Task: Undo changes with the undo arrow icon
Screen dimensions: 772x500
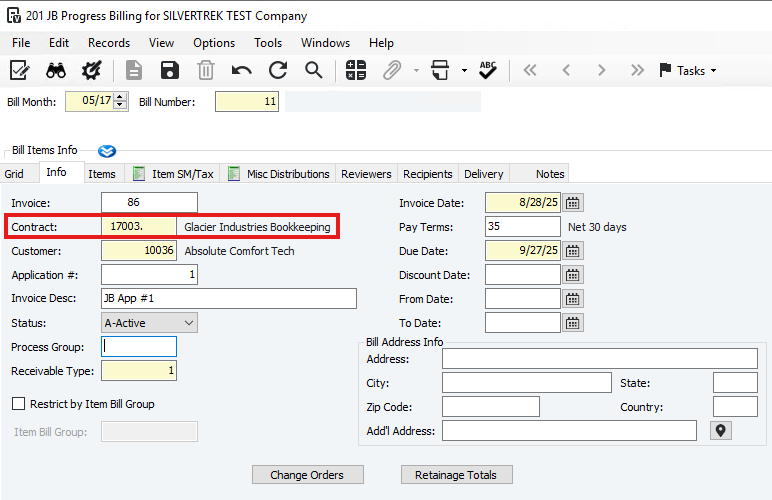Action: tap(242, 70)
